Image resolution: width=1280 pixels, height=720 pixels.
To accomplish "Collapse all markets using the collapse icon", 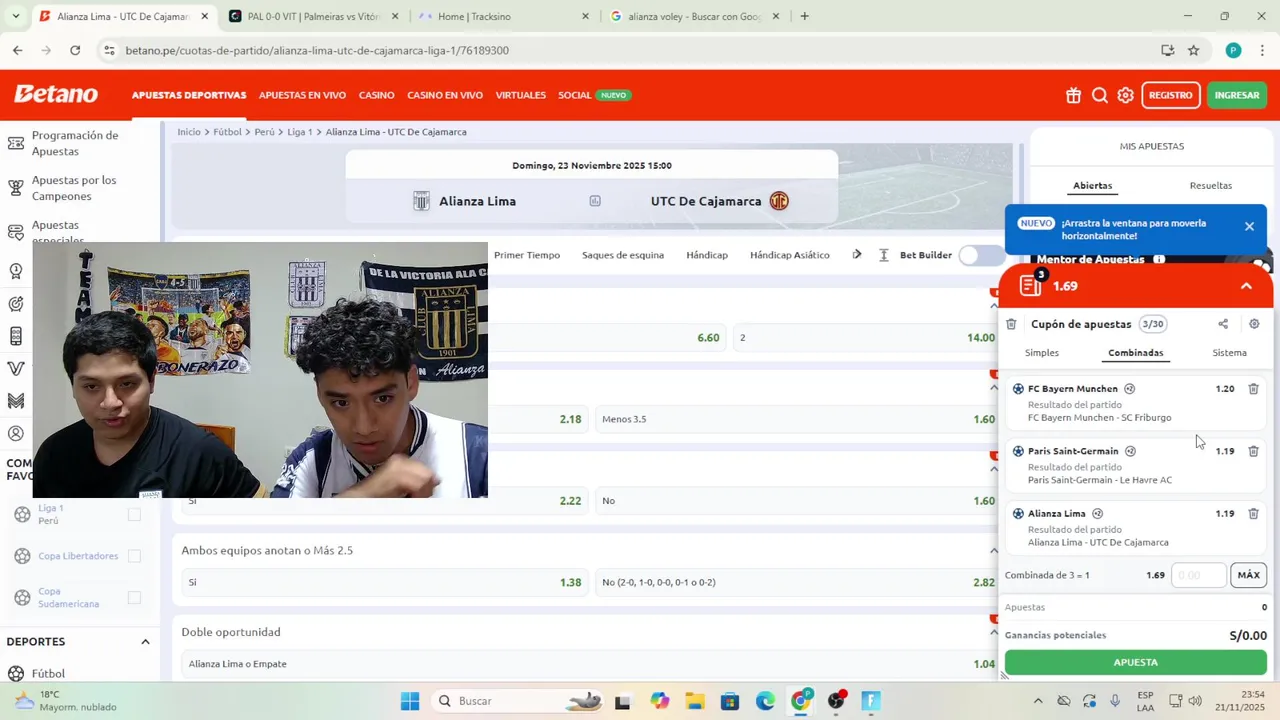I will coord(884,255).
